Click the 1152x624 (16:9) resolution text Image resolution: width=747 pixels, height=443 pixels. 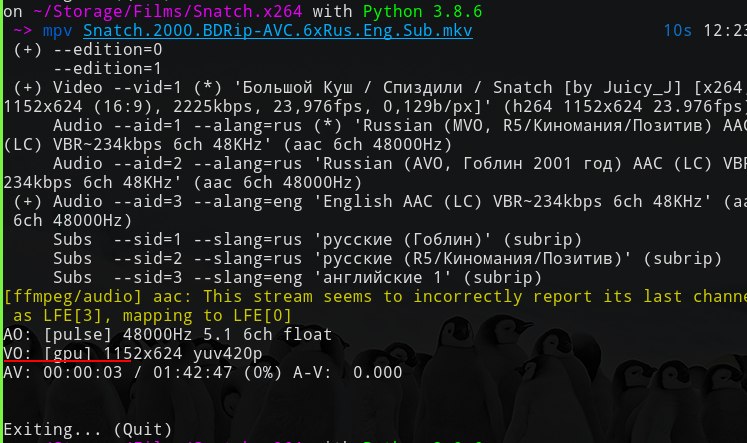[83, 107]
